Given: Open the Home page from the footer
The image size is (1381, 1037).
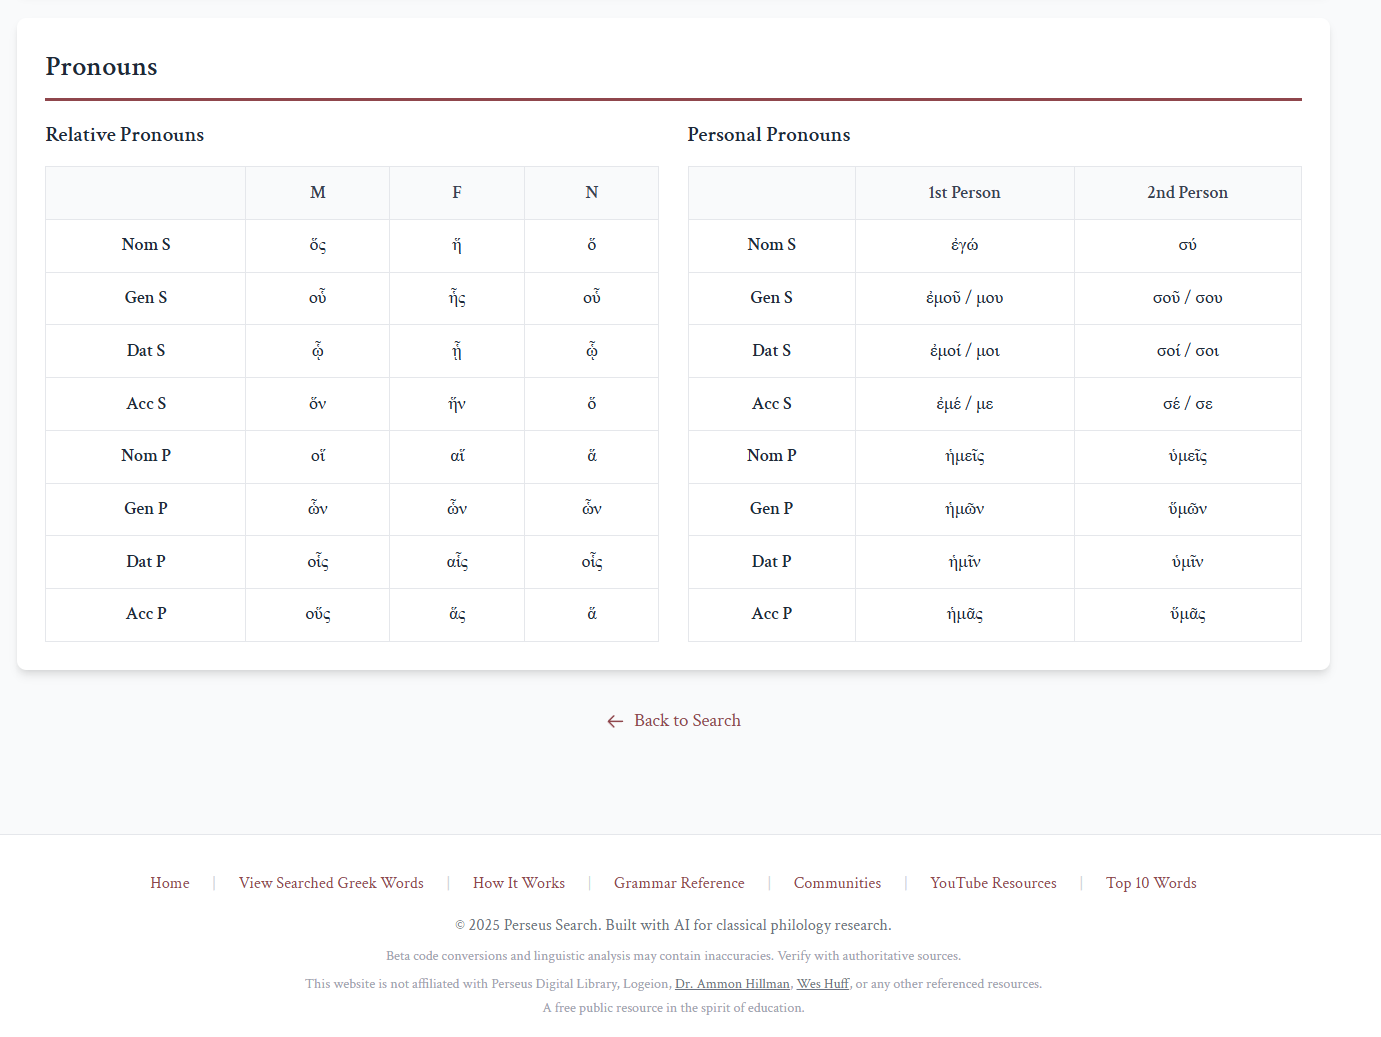Looking at the screenshot, I should pos(170,883).
